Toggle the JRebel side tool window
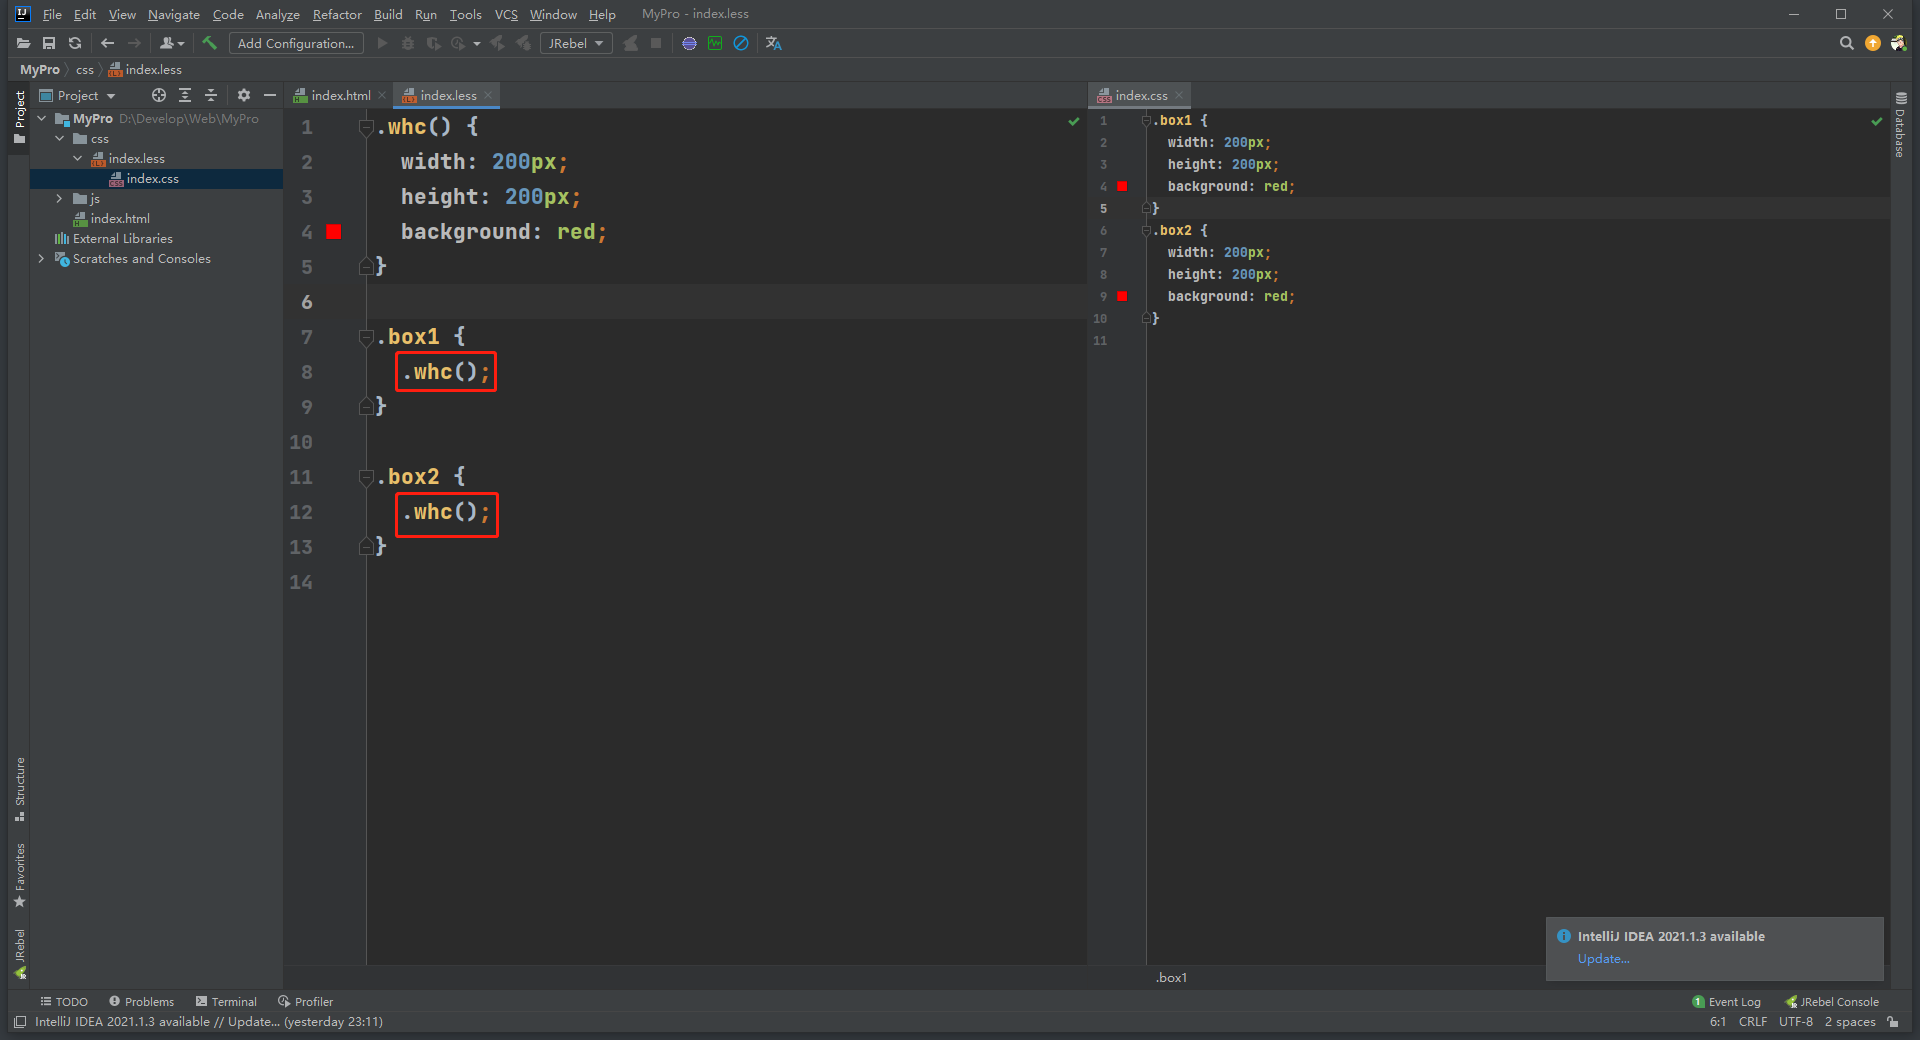The width and height of the screenshot is (1920, 1040). coord(20,954)
